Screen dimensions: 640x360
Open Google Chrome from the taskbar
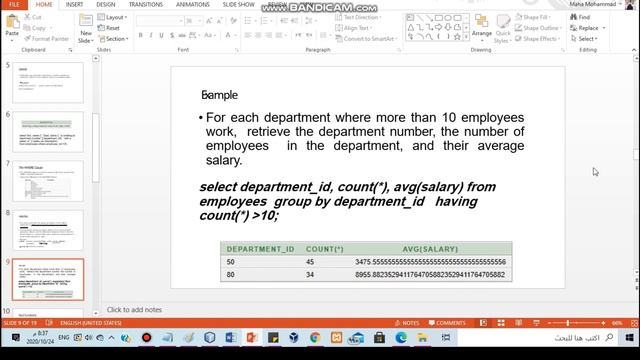(x=315, y=338)
